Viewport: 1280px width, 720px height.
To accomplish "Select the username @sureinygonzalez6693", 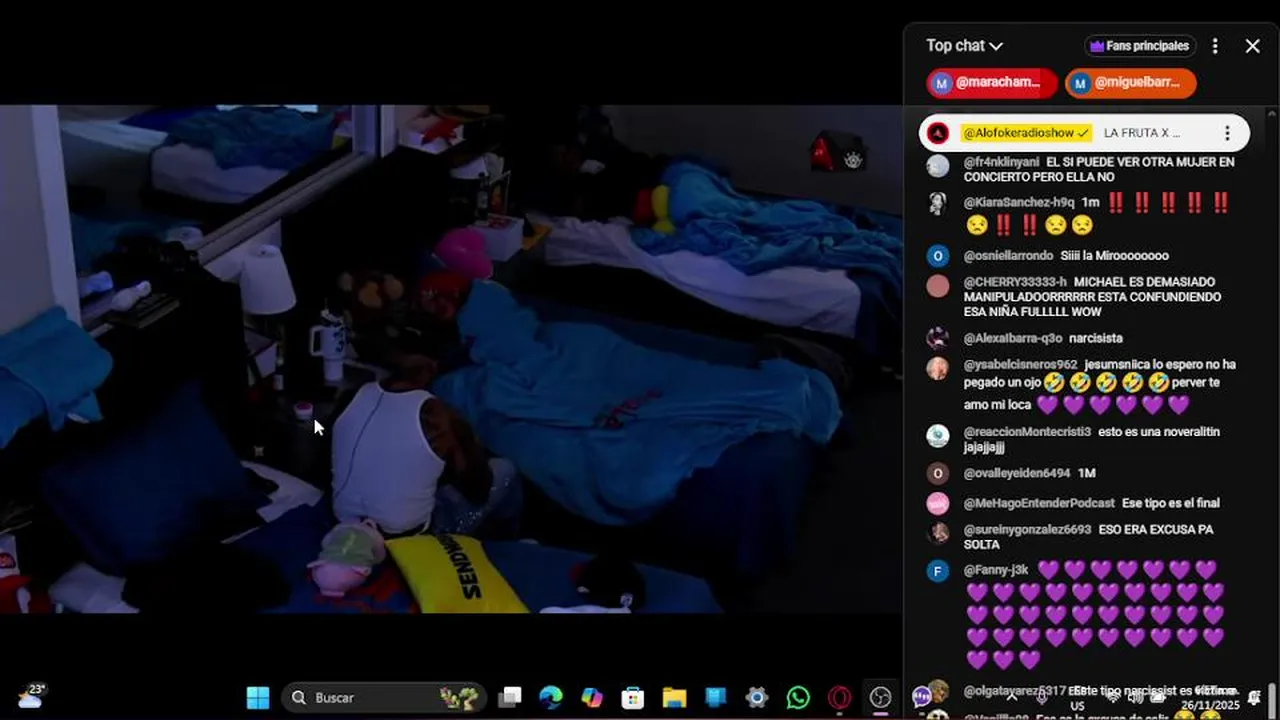I will point(1027,530).
